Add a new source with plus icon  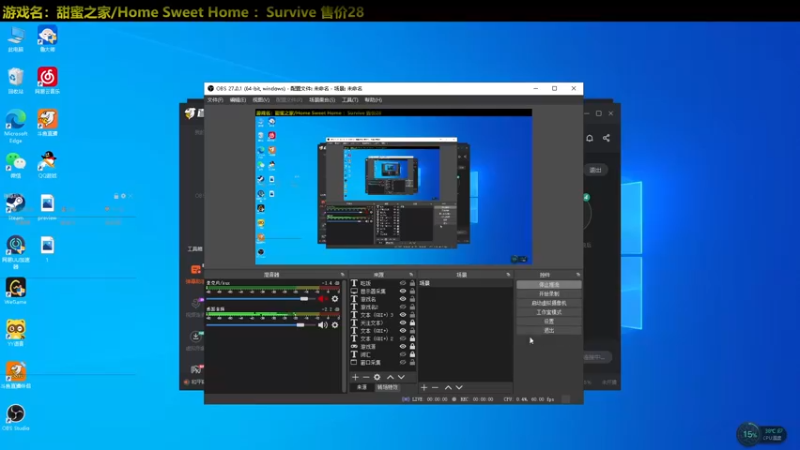pos(355,377)
